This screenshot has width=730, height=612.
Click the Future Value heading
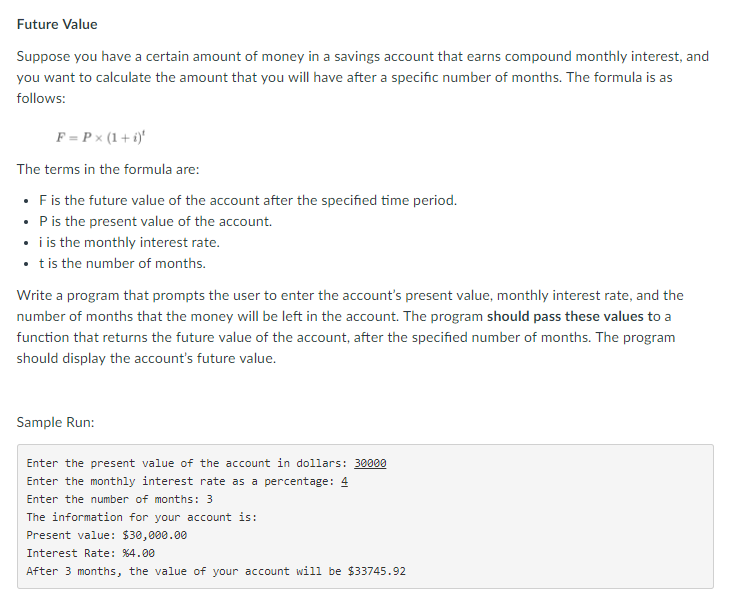57,24
